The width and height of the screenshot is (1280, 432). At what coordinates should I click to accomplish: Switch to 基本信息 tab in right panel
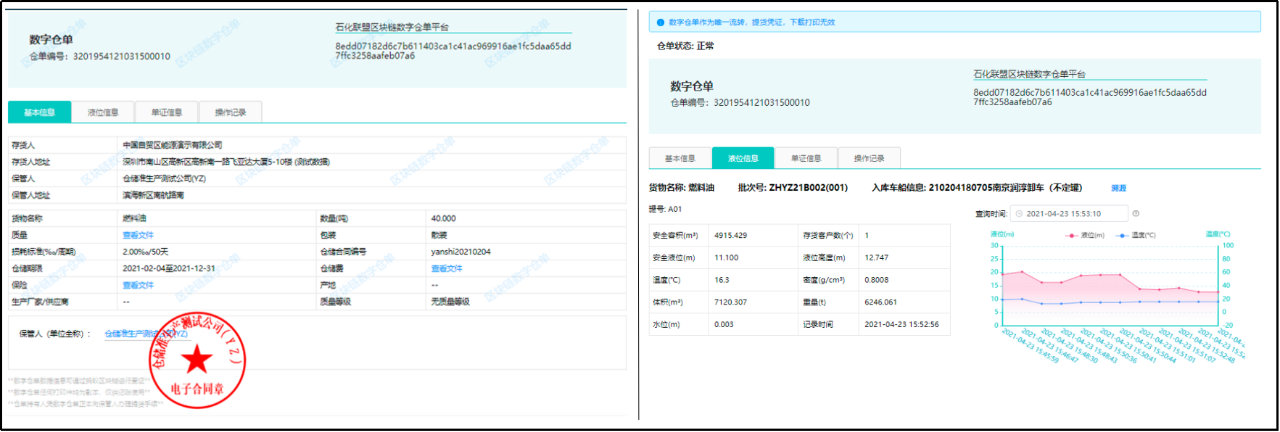pos(680,158)
